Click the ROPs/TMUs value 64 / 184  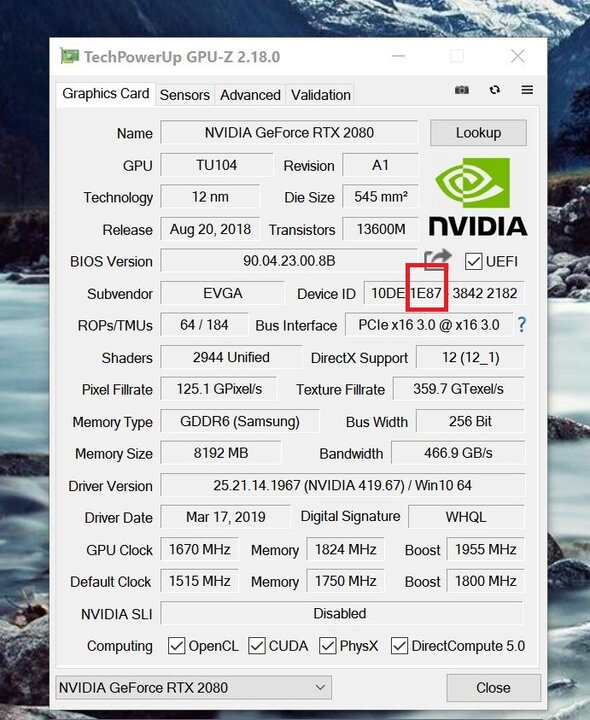point(204,325)
